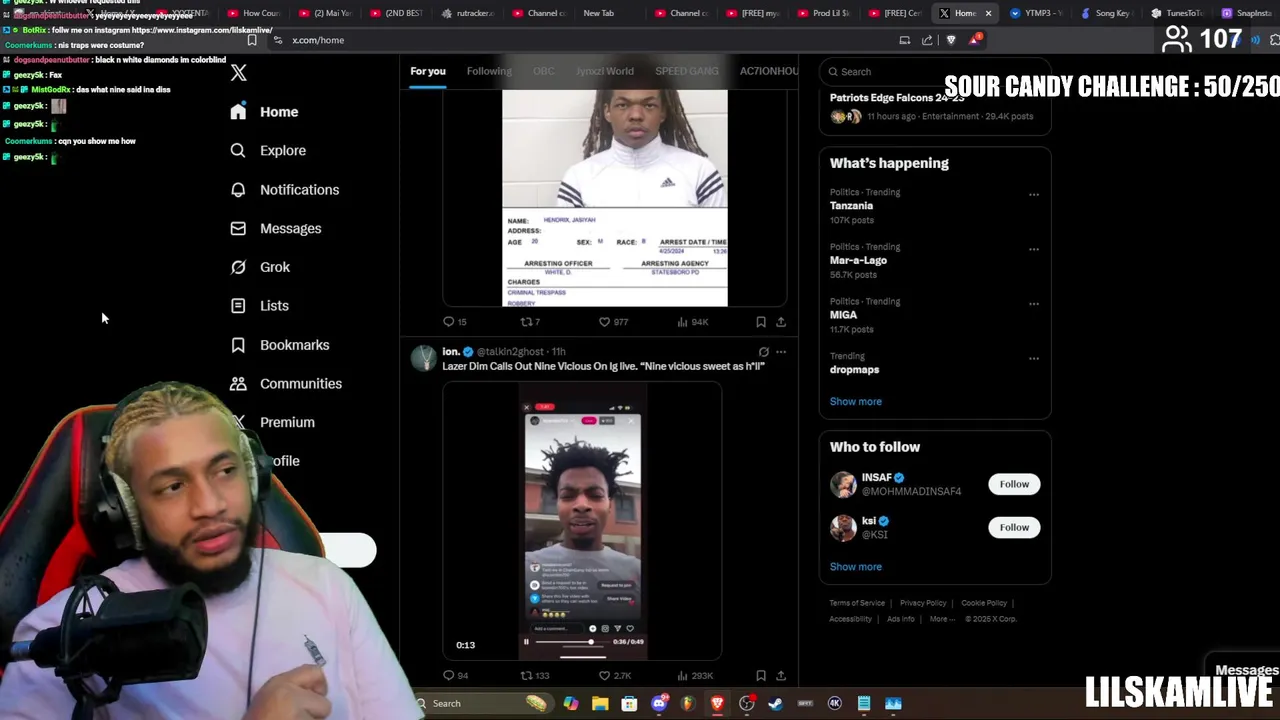Follow INSAF account
The image size is (1280, 720).
point(1014,484)
